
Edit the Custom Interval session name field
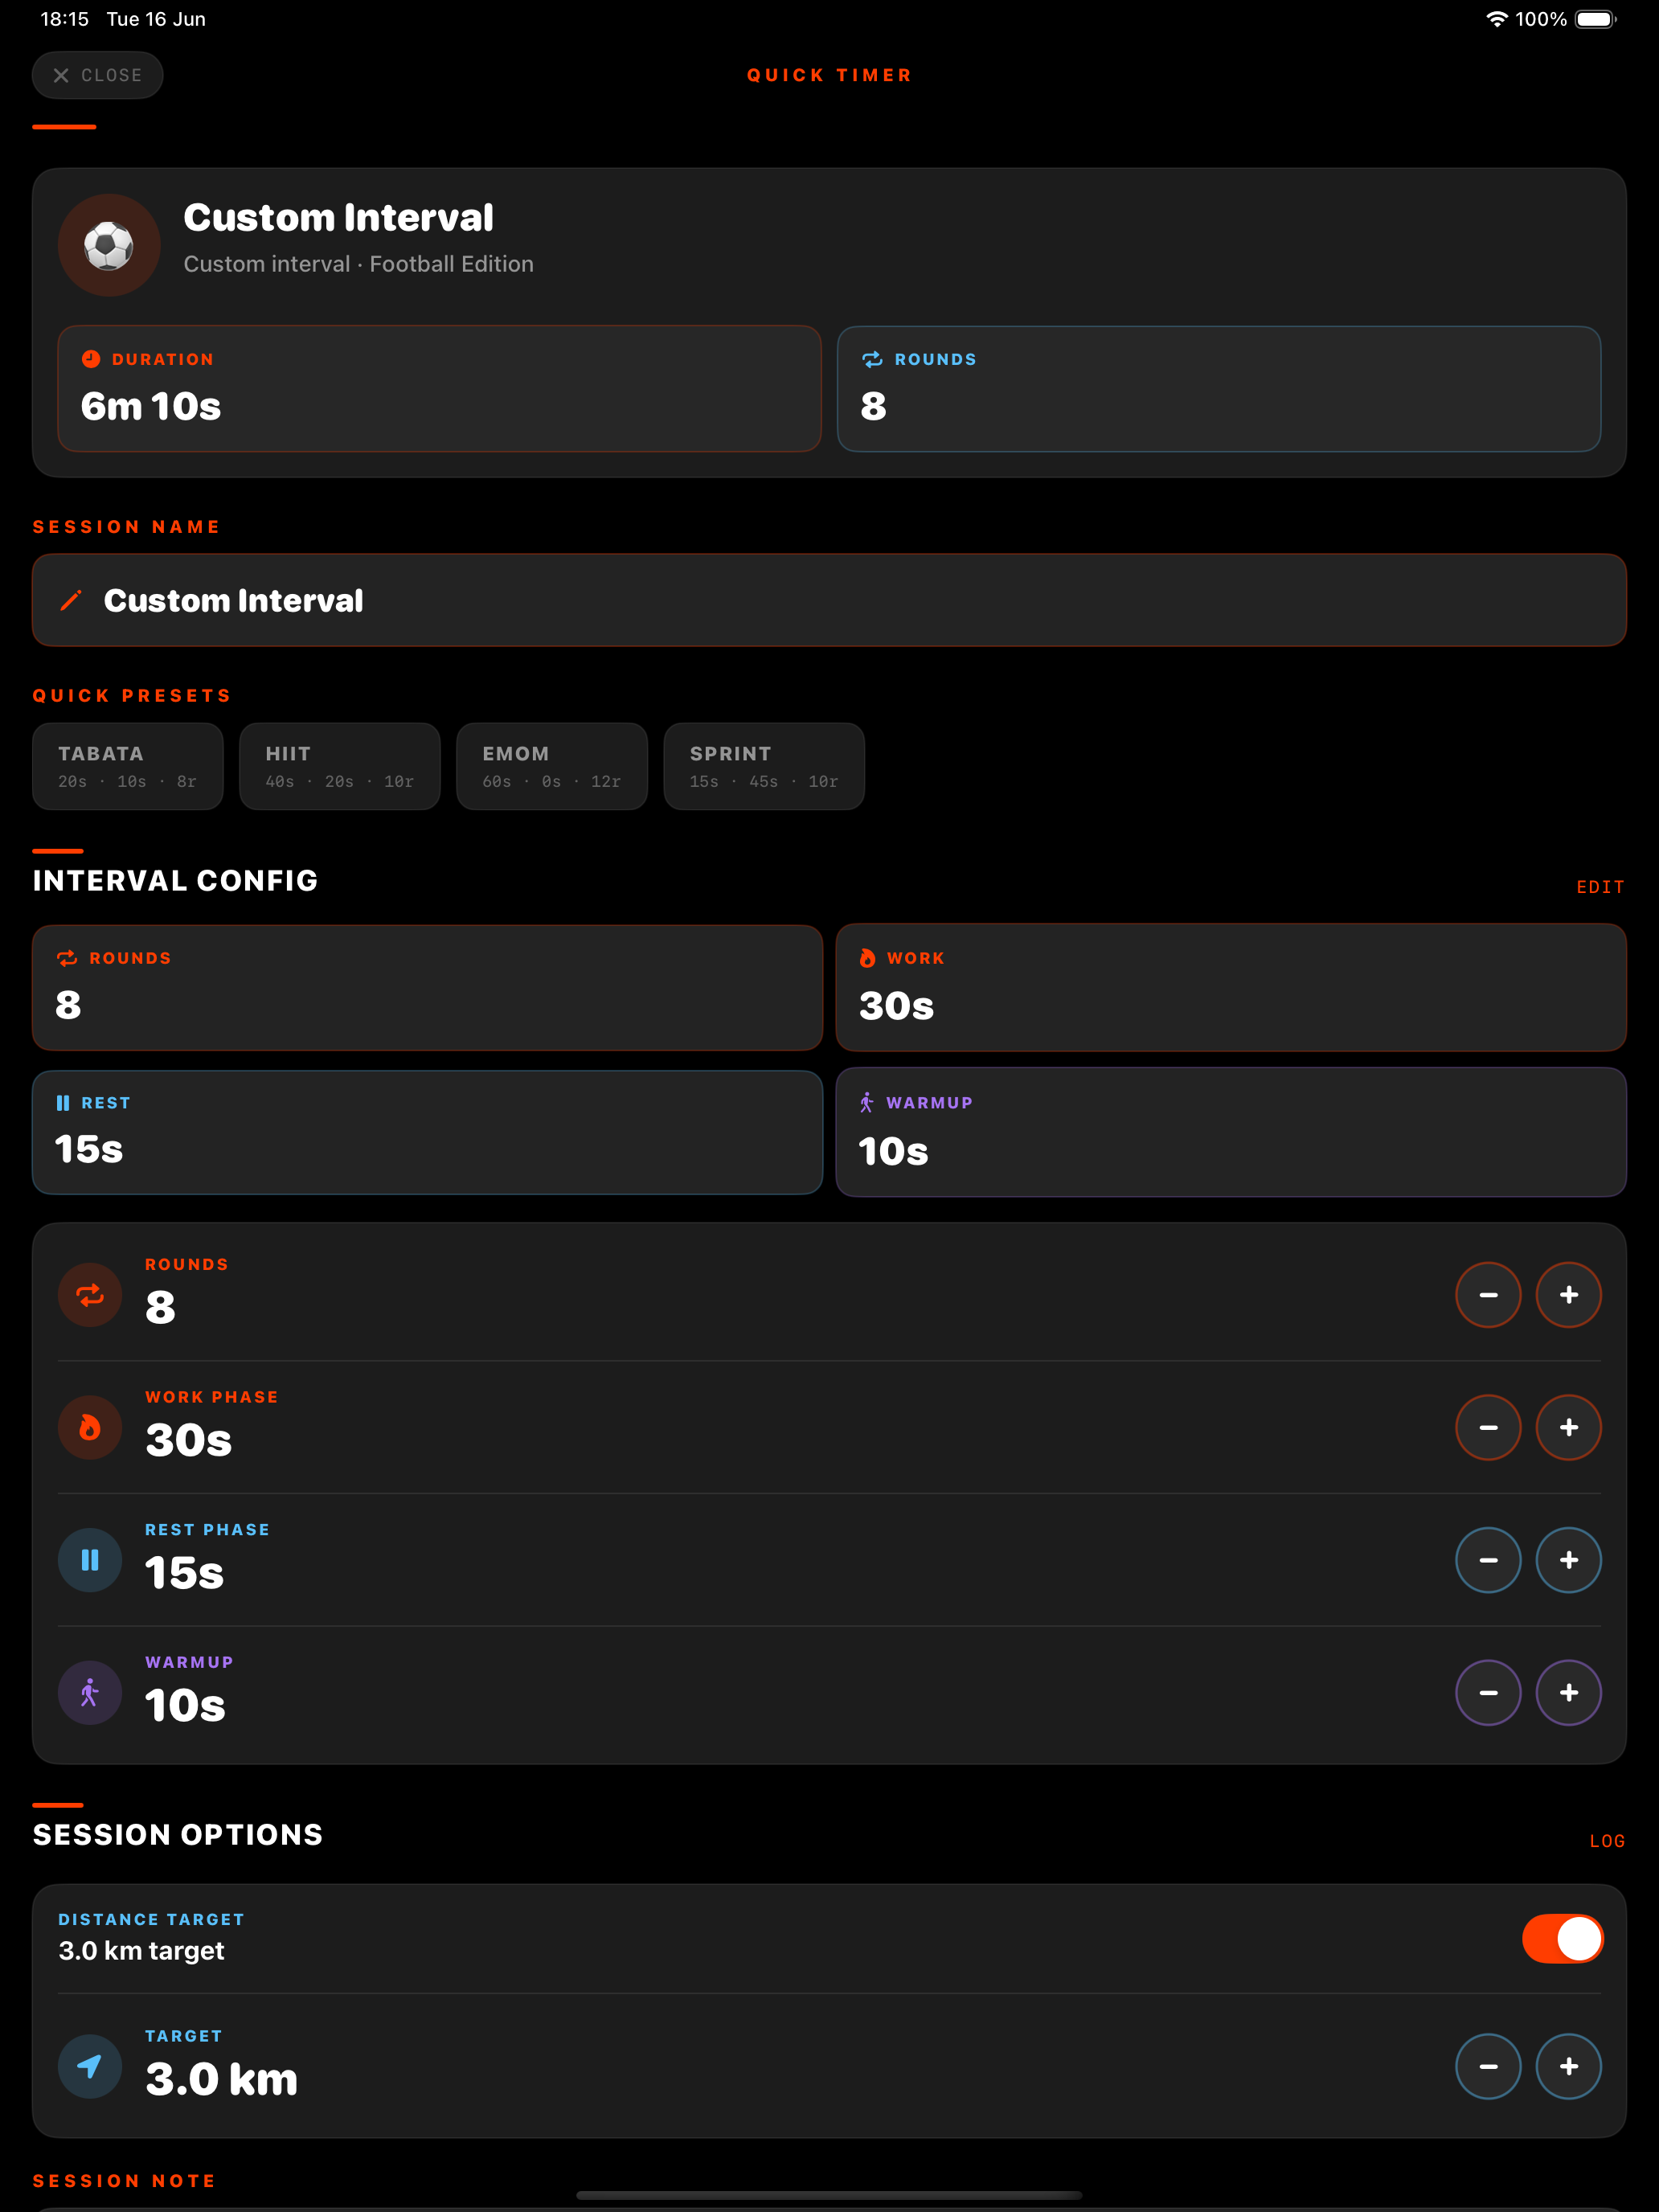829,600
